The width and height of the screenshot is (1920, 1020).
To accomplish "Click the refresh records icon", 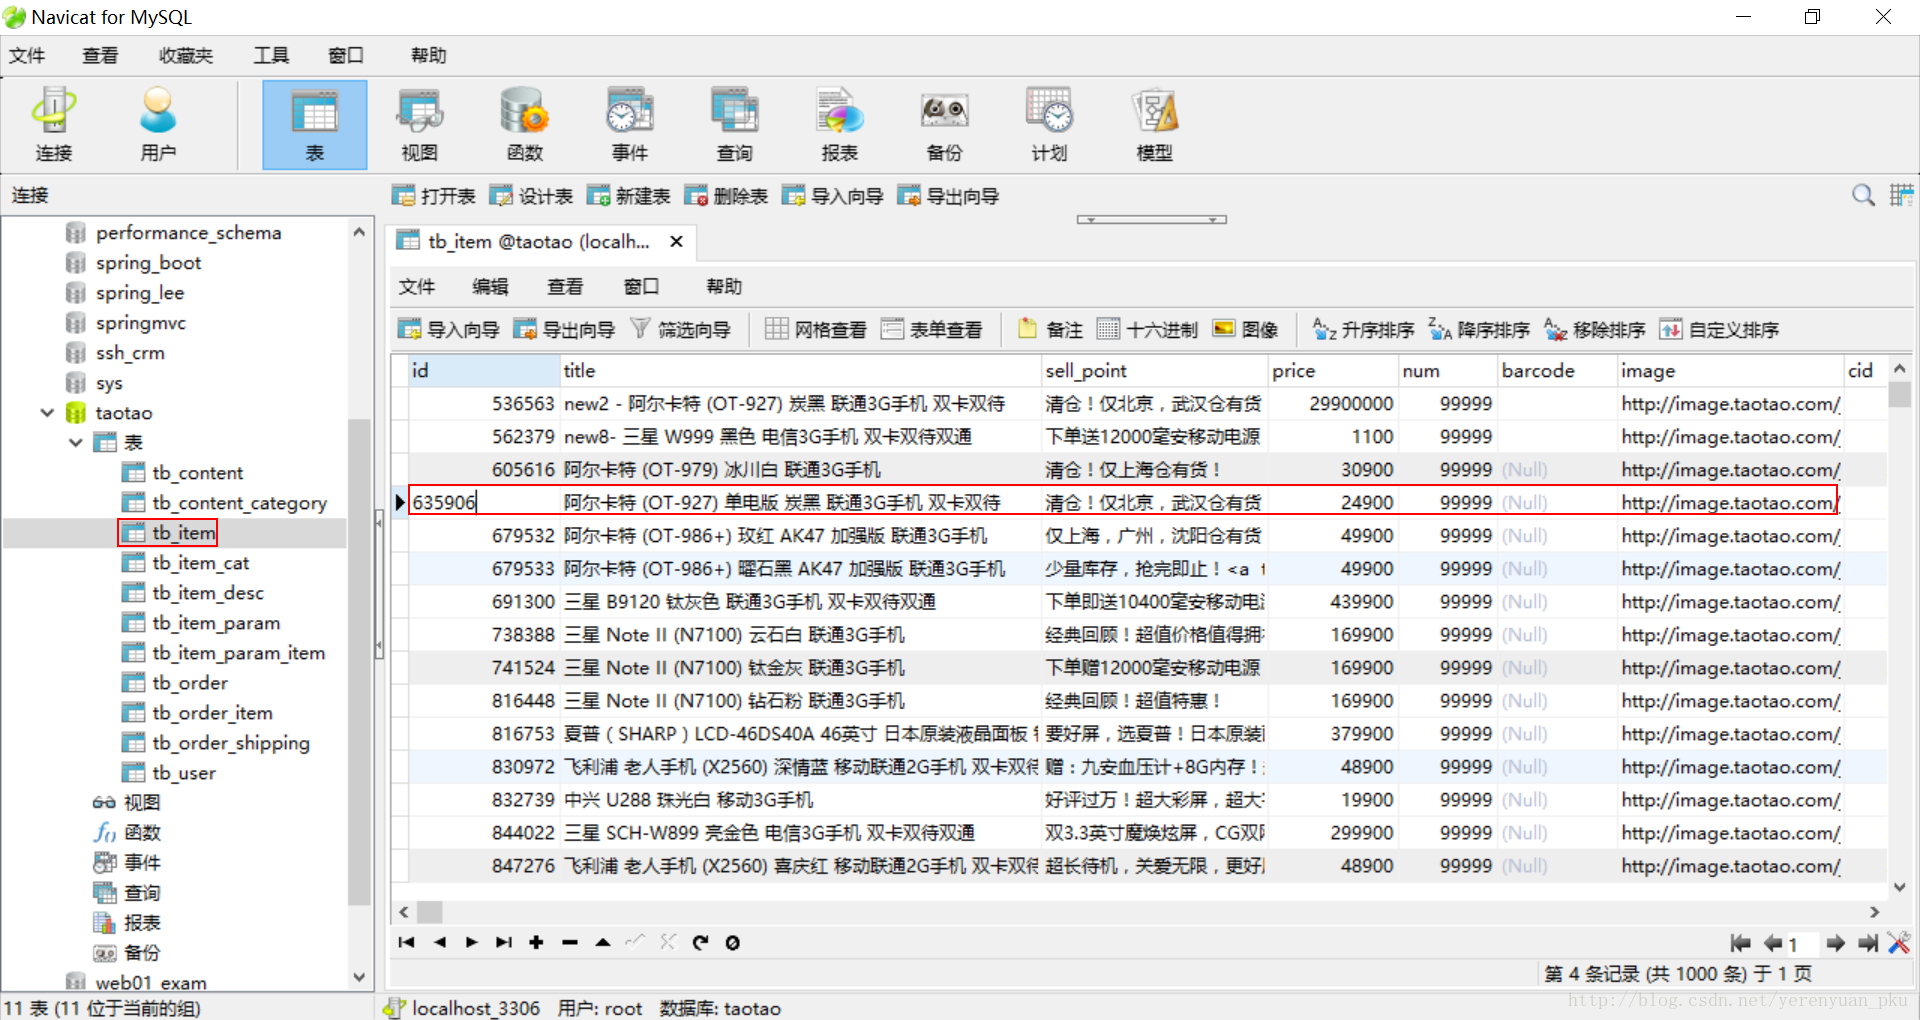I will [x=700, y=942].
